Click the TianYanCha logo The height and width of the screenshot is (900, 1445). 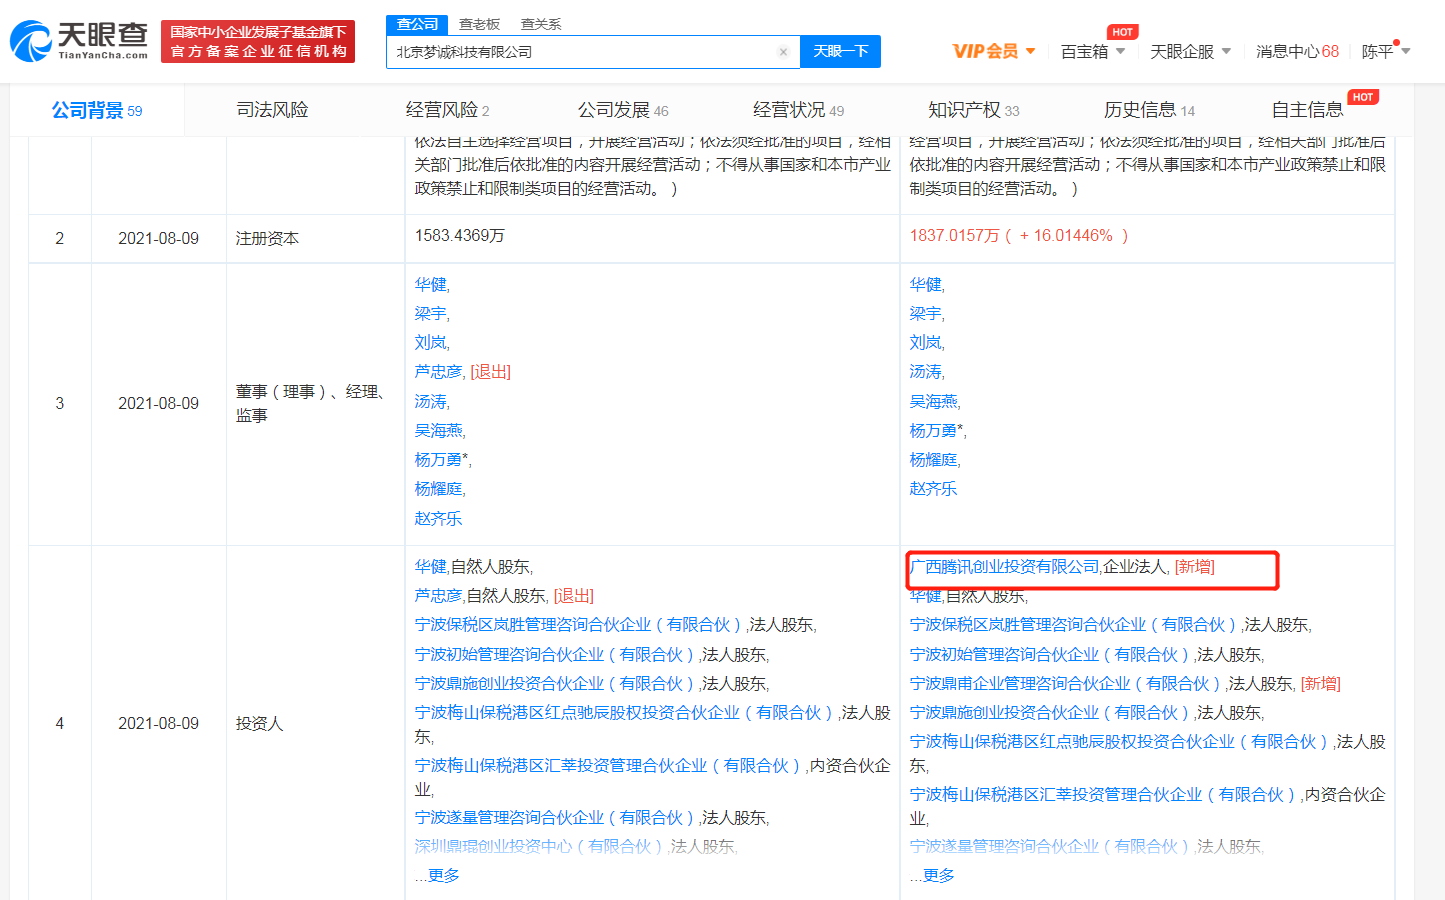pyautogui.click(x=79, y=41)
